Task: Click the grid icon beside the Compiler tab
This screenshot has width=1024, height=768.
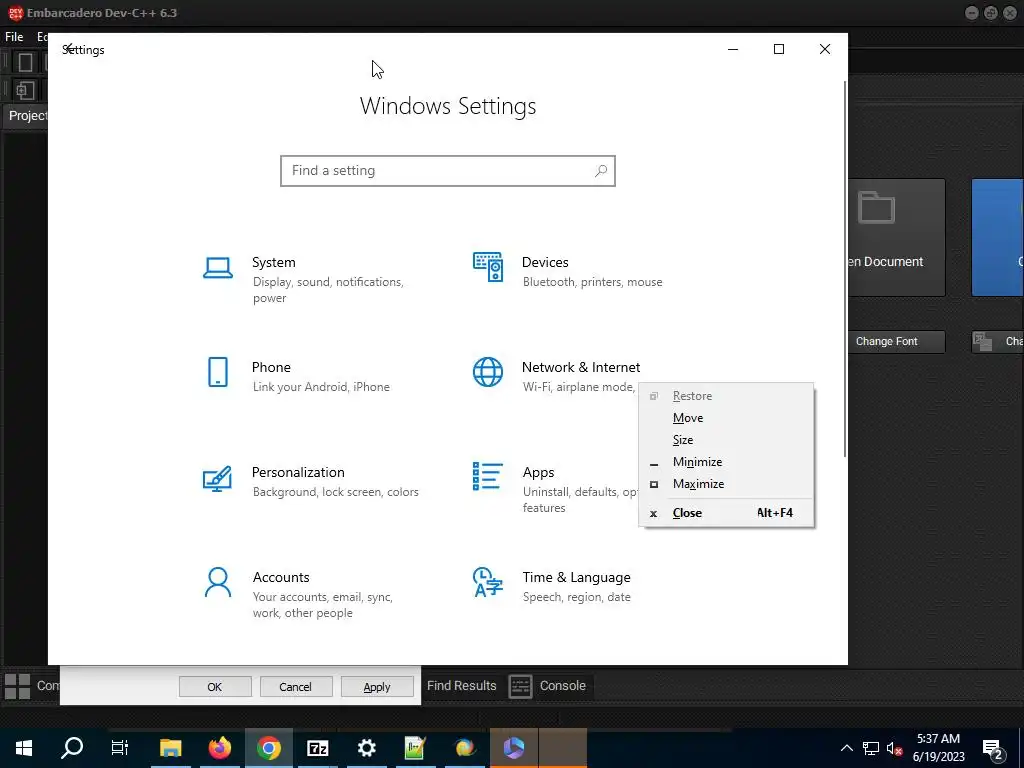Action: tap(18, 686)
